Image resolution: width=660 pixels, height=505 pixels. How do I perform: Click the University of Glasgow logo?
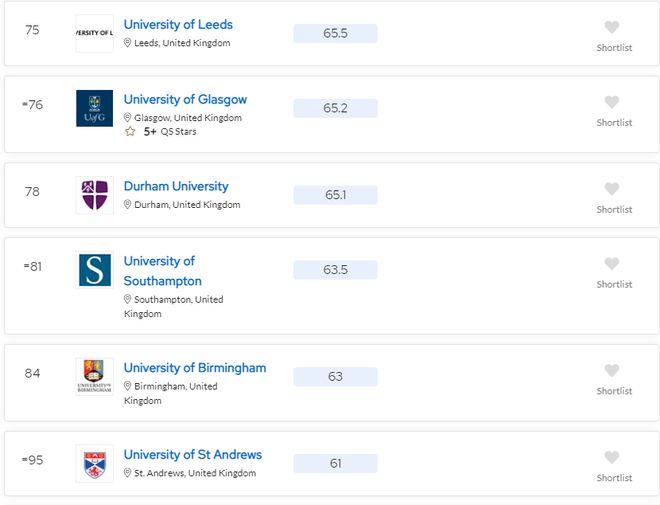coord(94,108)
